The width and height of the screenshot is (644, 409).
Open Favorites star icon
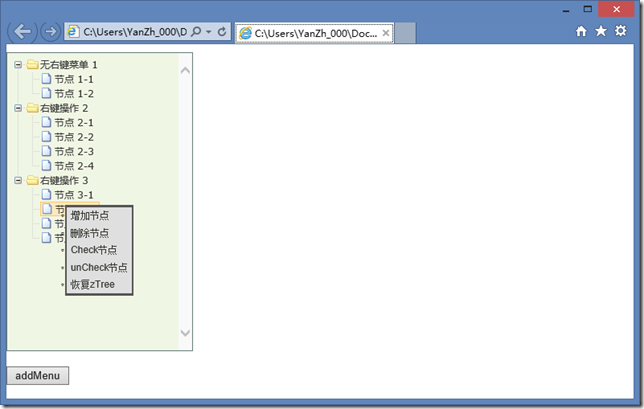click(x=601, y=31)
